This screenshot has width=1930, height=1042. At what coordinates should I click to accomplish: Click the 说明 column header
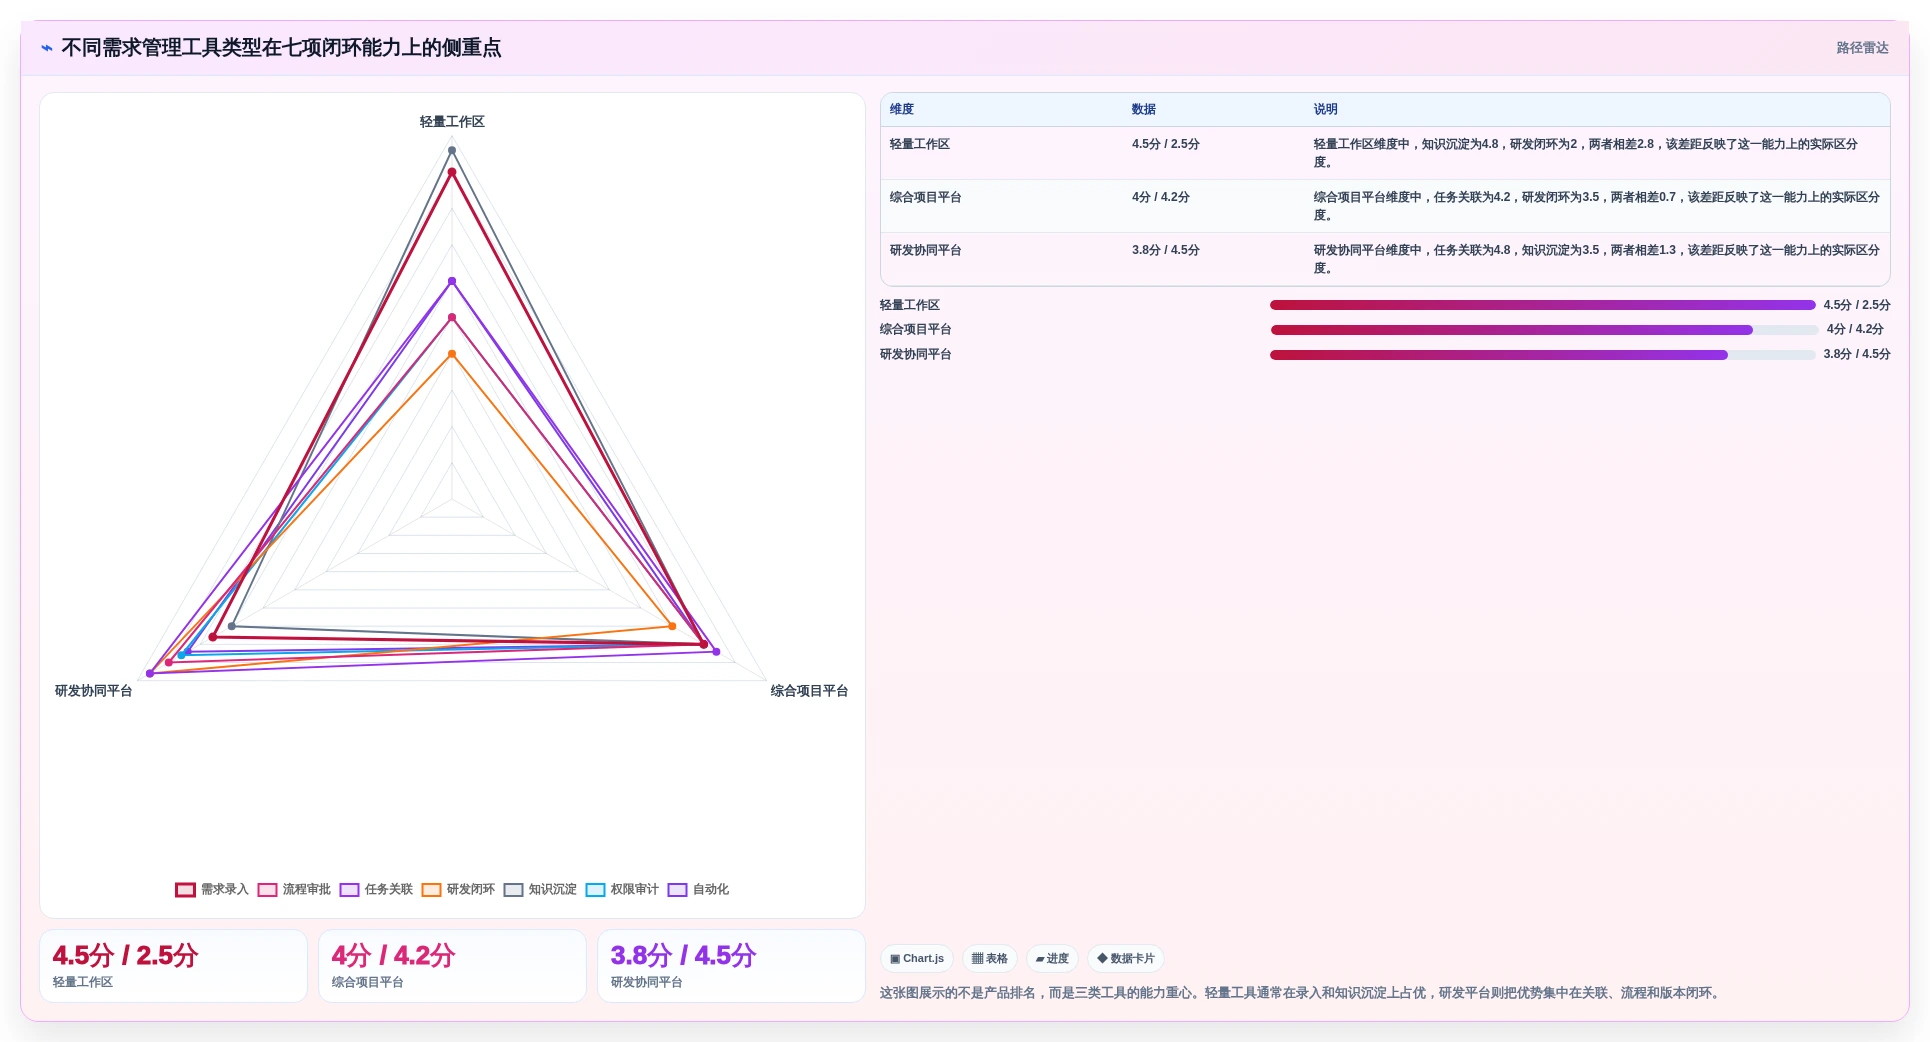click(x=1326, y=110)
